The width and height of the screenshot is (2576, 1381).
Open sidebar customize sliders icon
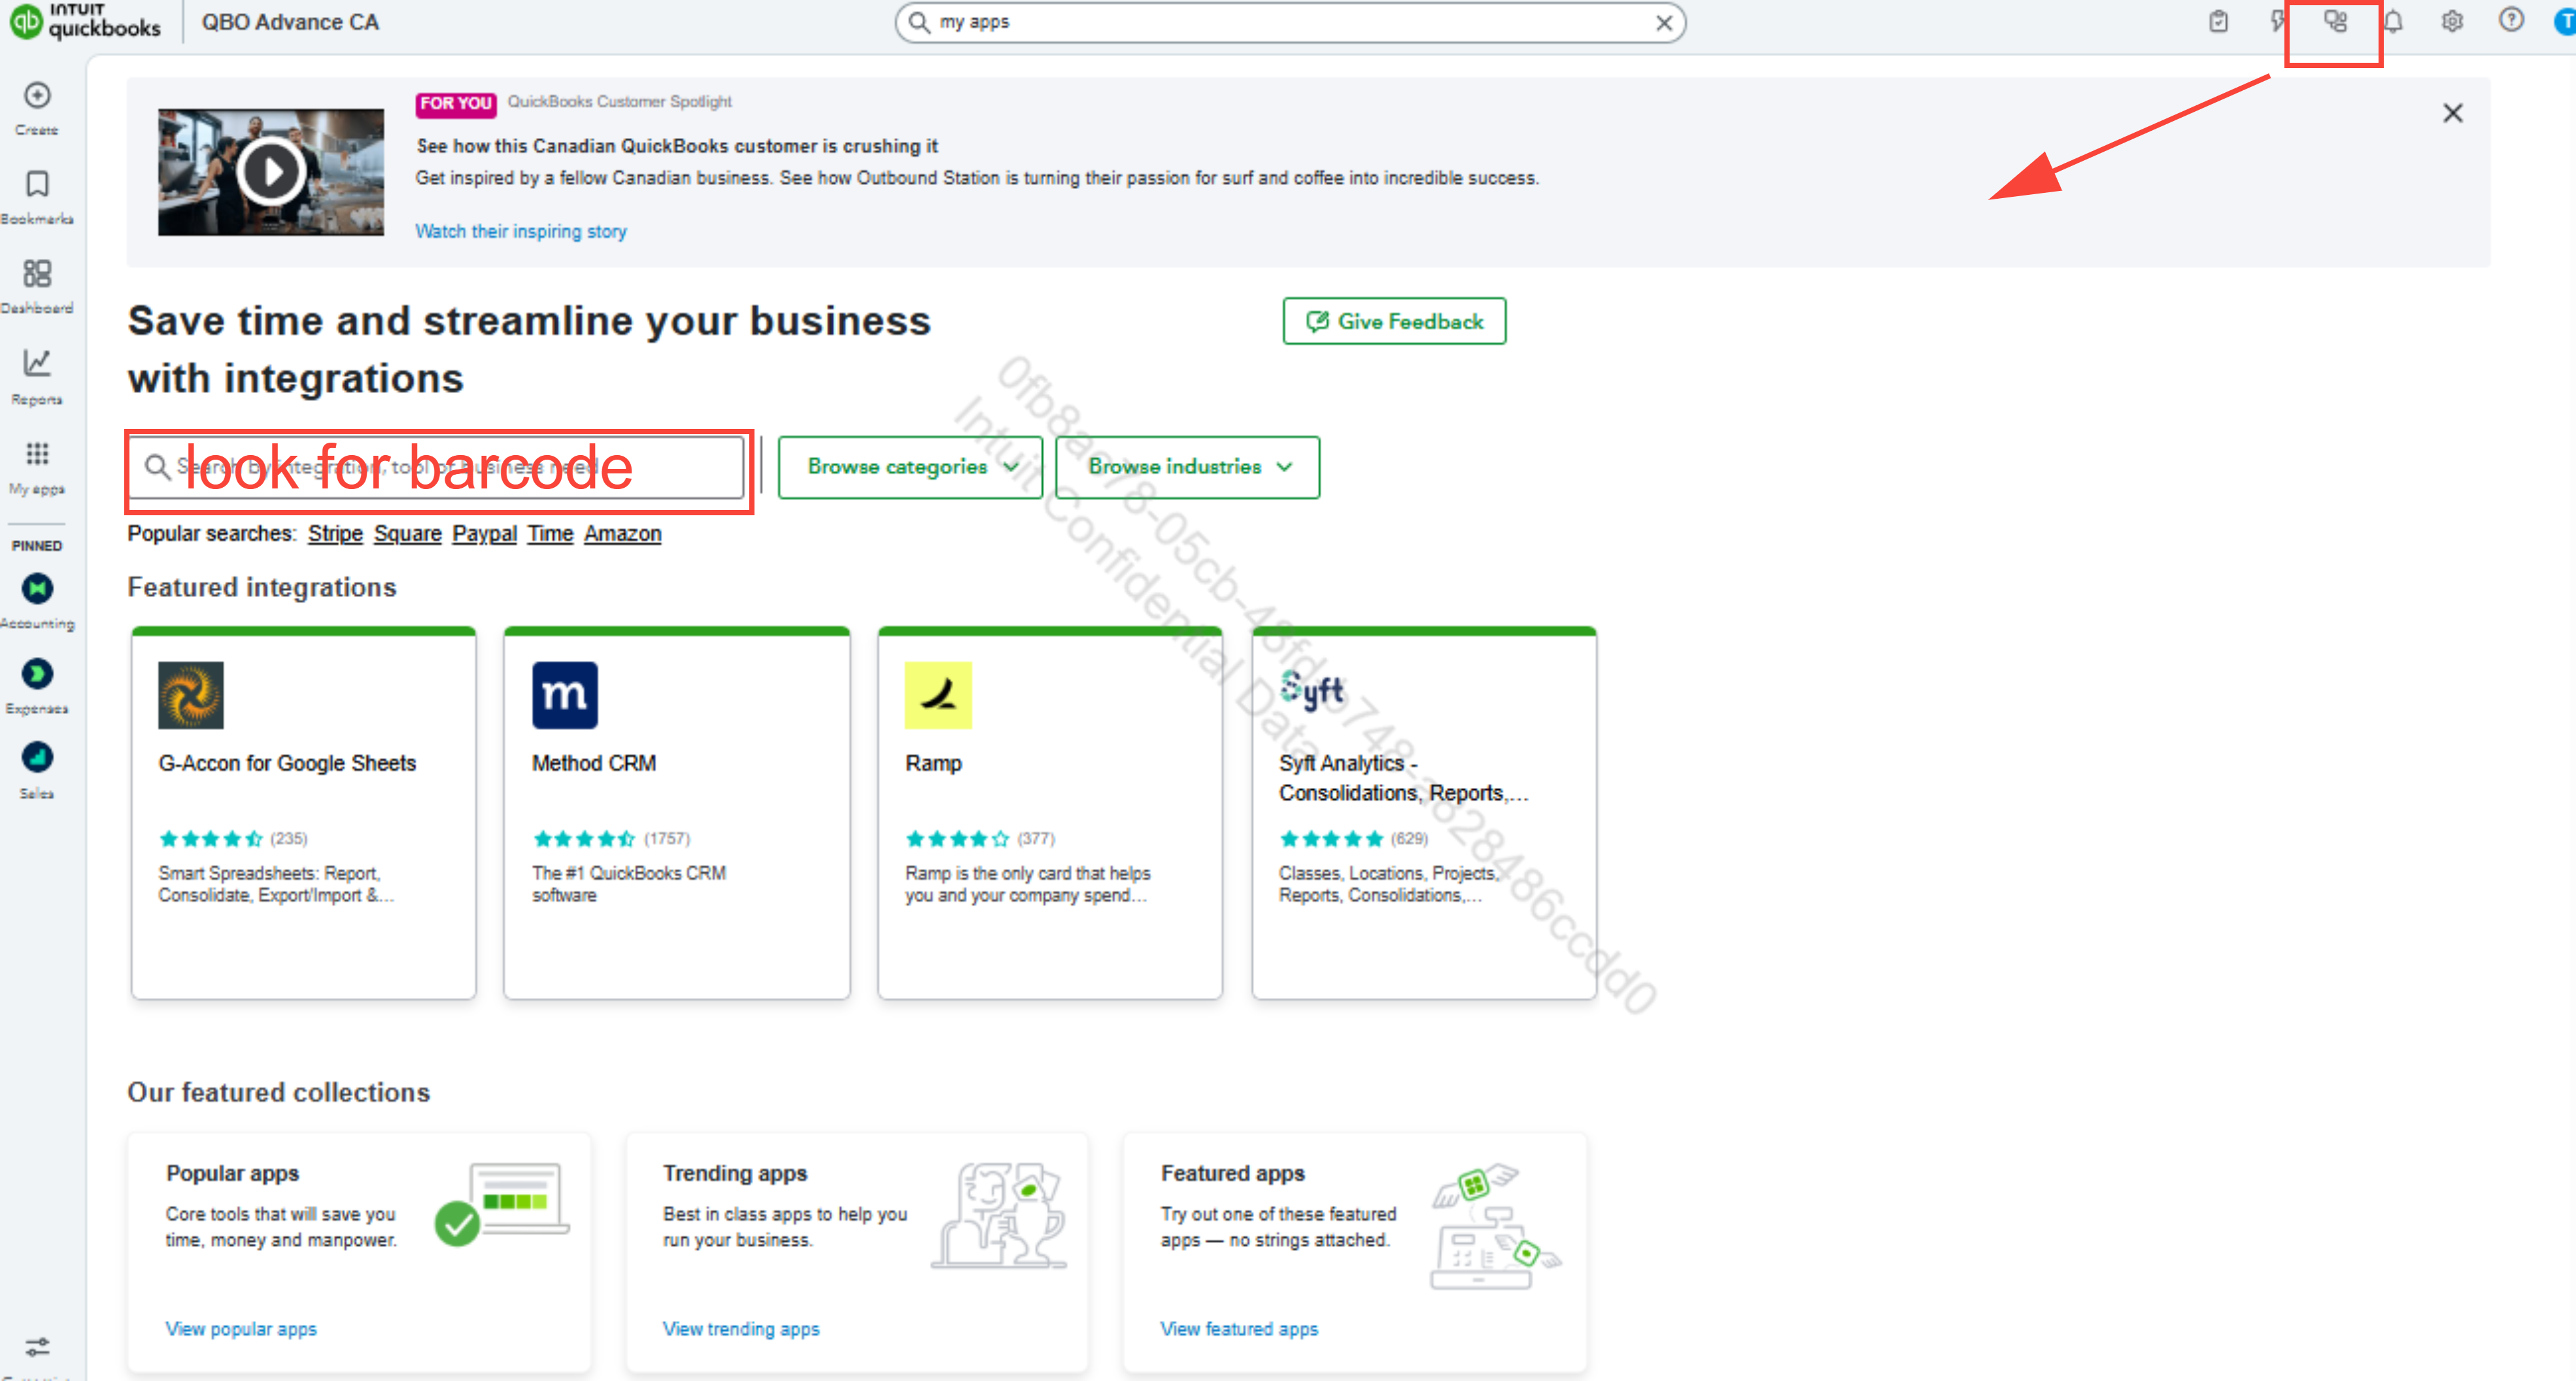click(37, 1347)
